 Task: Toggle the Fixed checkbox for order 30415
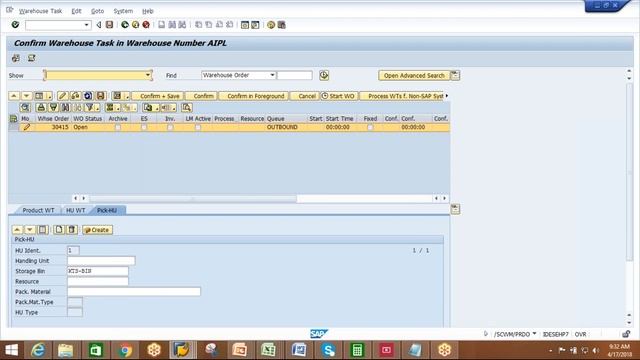coord(370,127)
